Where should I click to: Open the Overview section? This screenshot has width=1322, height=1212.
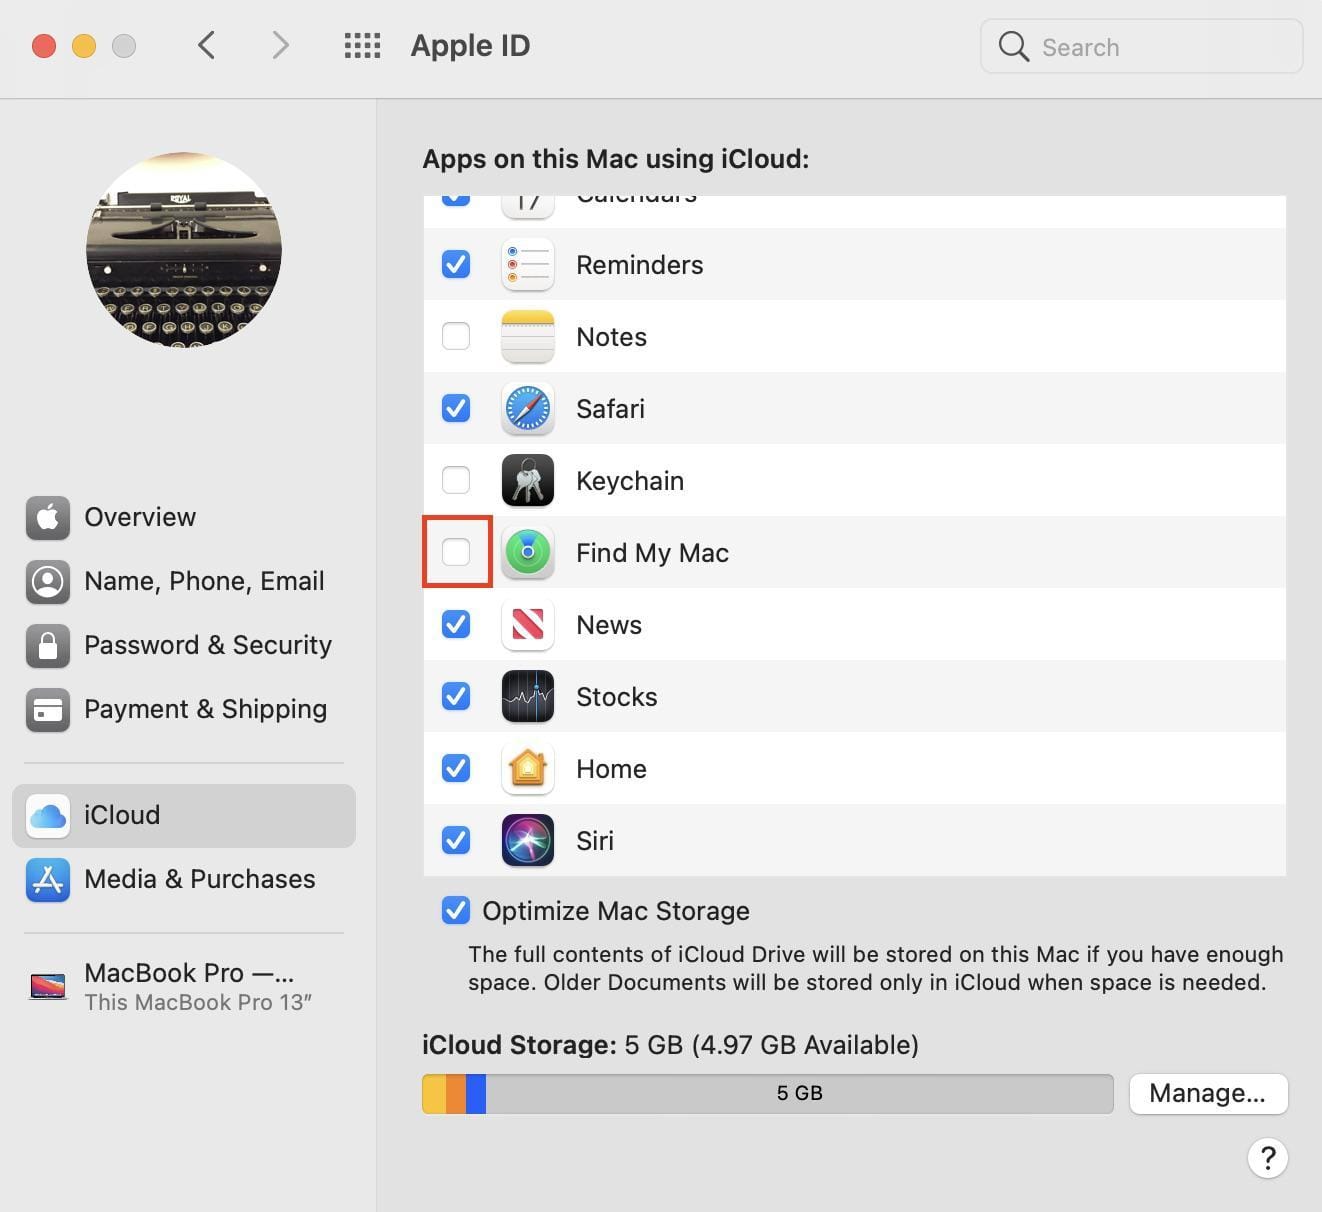(x=184, y=518)
